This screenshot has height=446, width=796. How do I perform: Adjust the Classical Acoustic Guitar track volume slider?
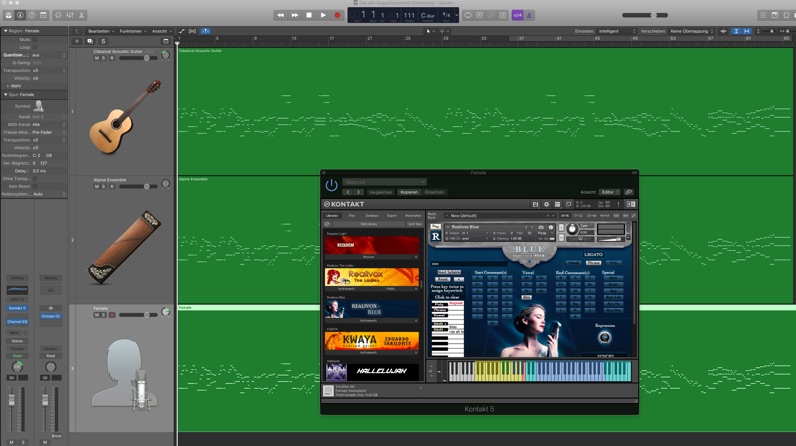point(138,58)
